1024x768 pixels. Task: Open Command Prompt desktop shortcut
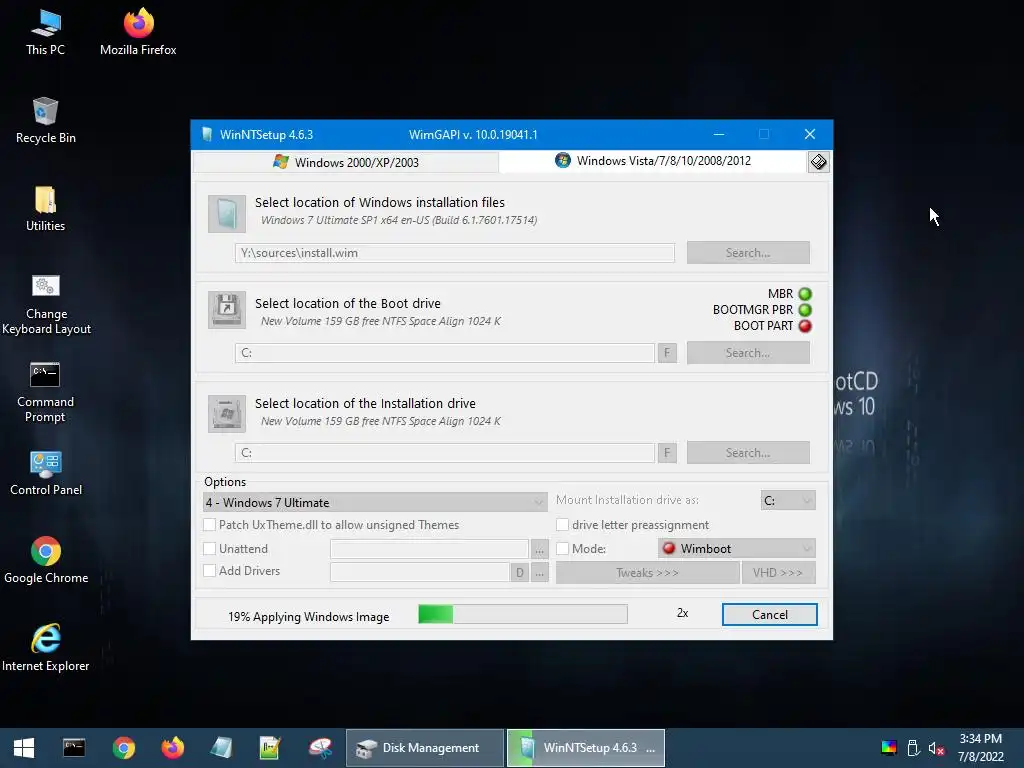(x=45, y=392)
